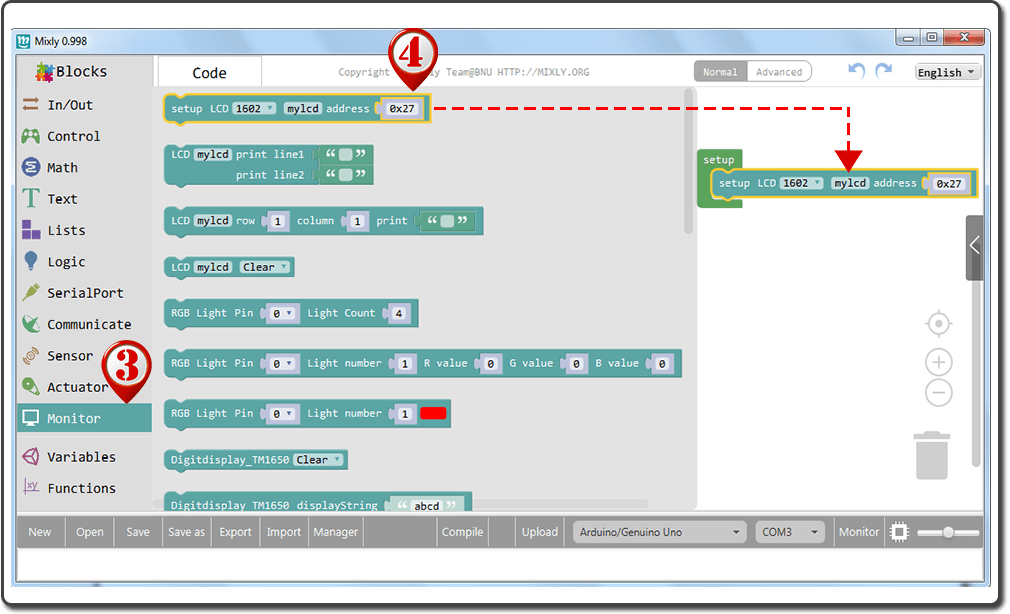Viewport: 1010px width, 614px height.
Task: Click the undo arrow icon
Action: pos(856,70)
